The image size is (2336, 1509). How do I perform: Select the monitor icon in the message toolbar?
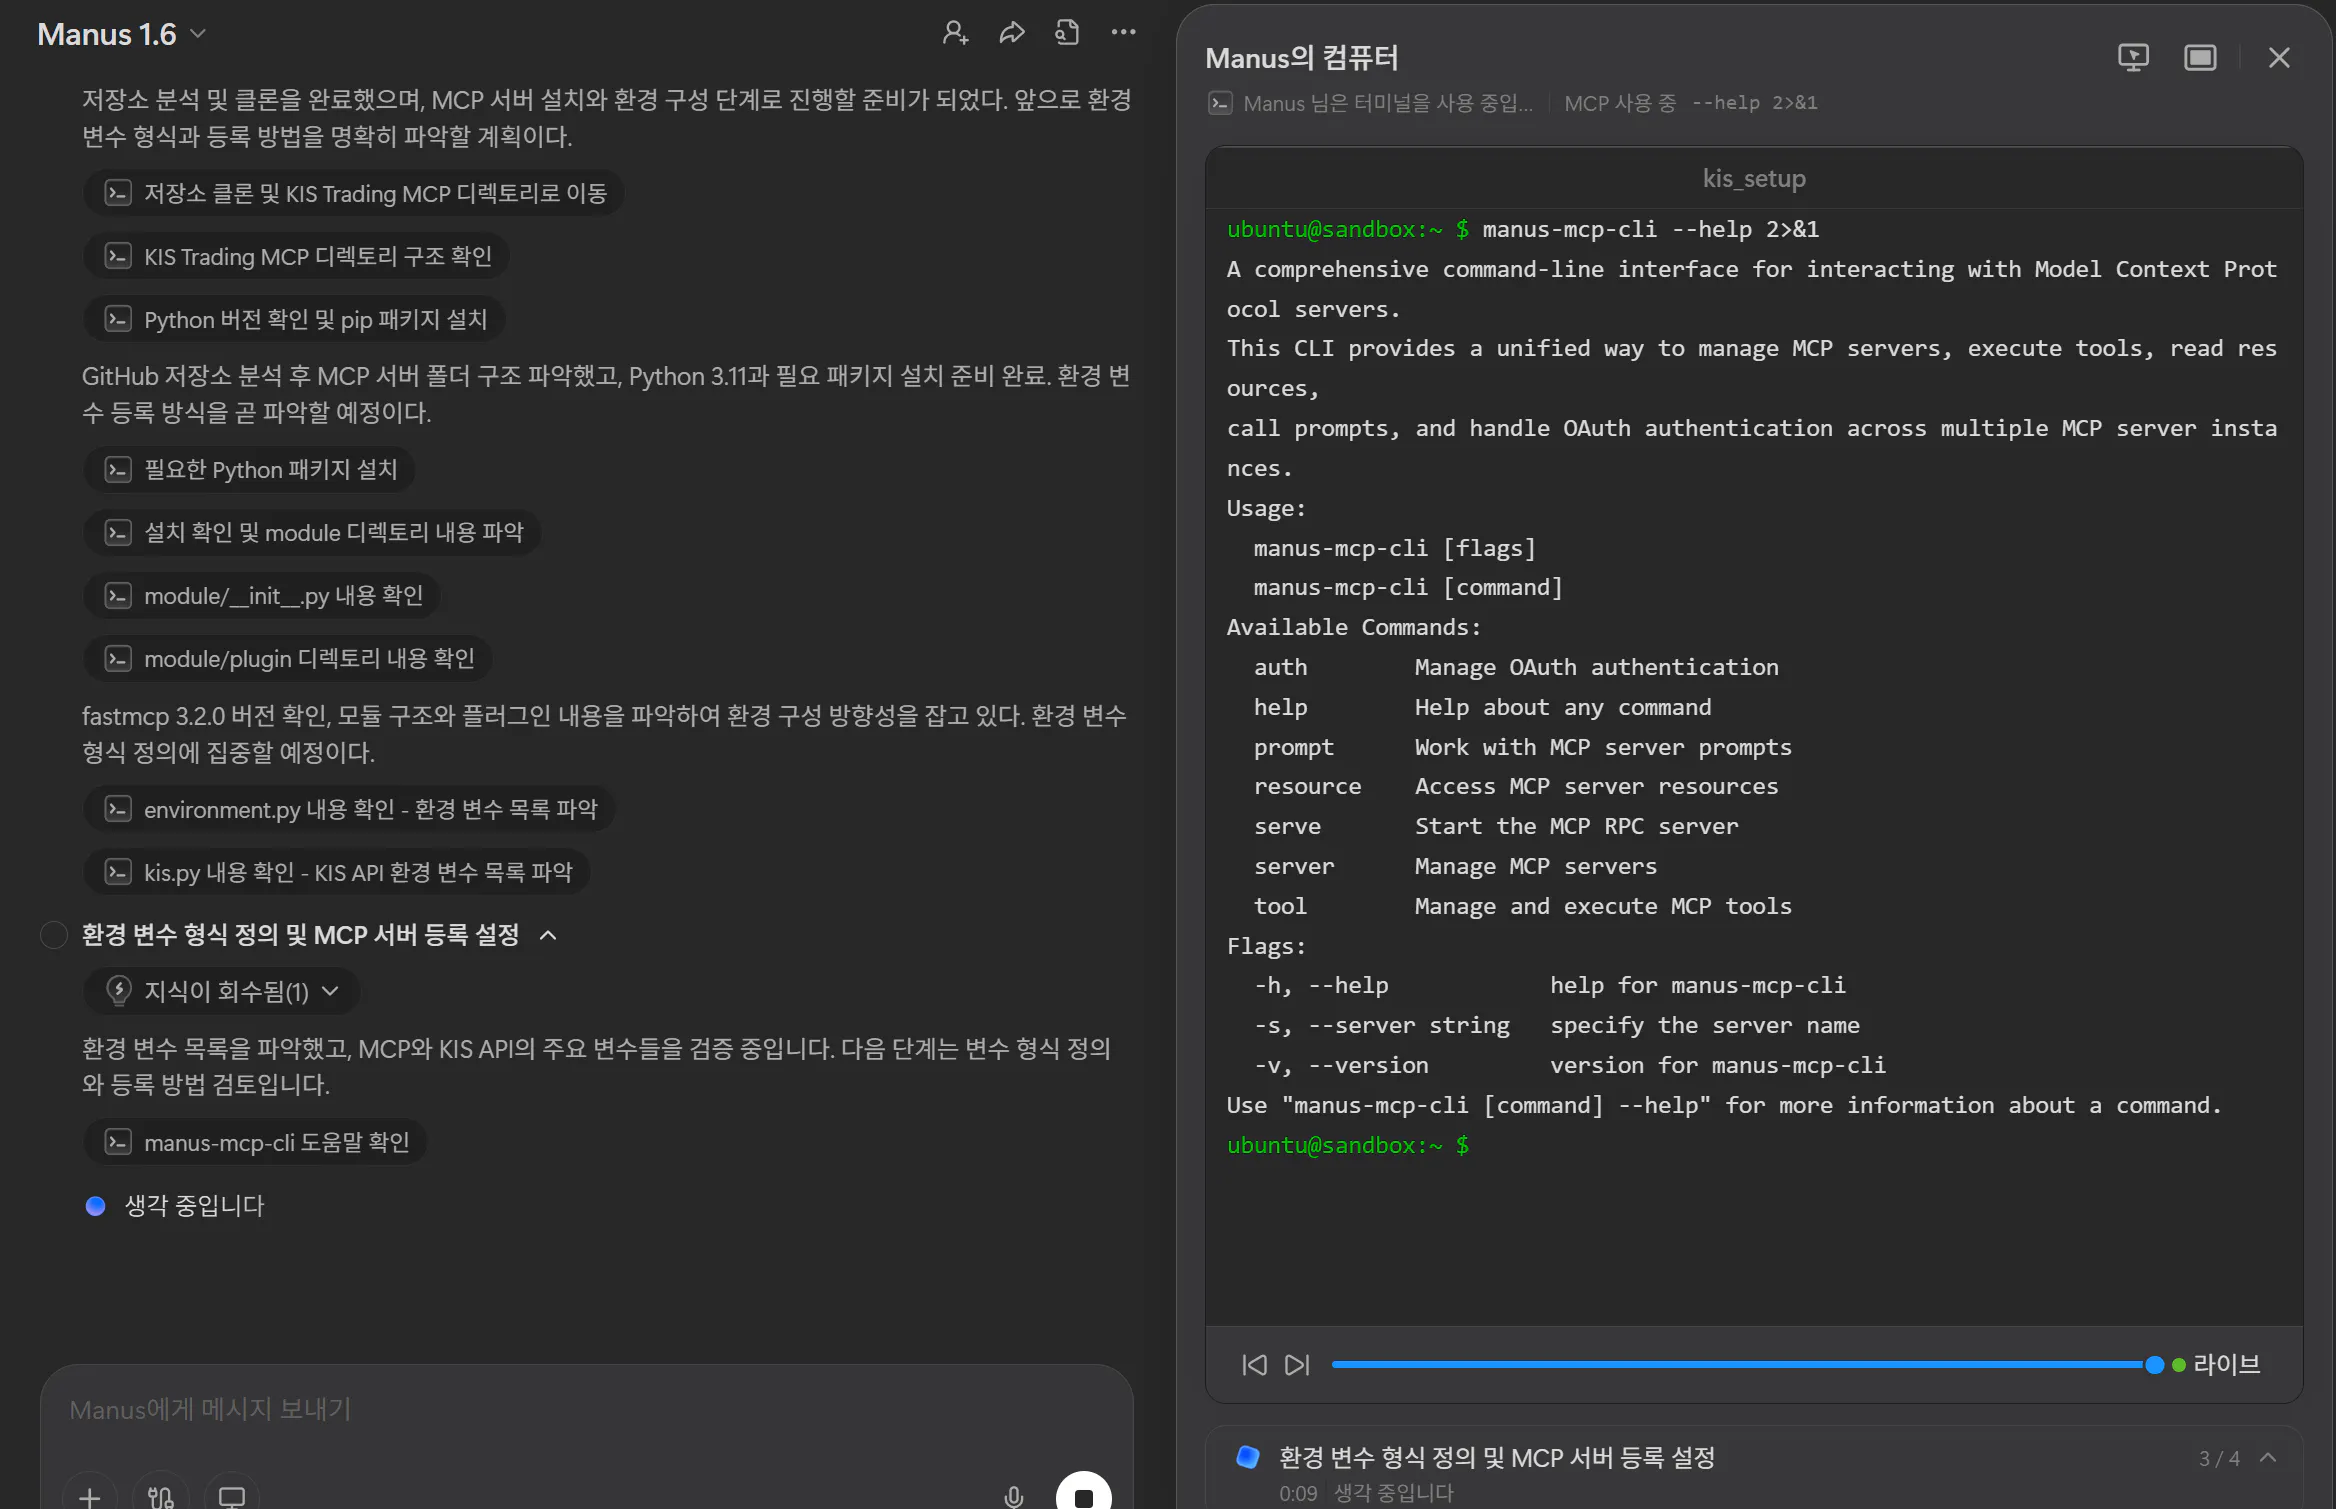[x=231, y=1495]
